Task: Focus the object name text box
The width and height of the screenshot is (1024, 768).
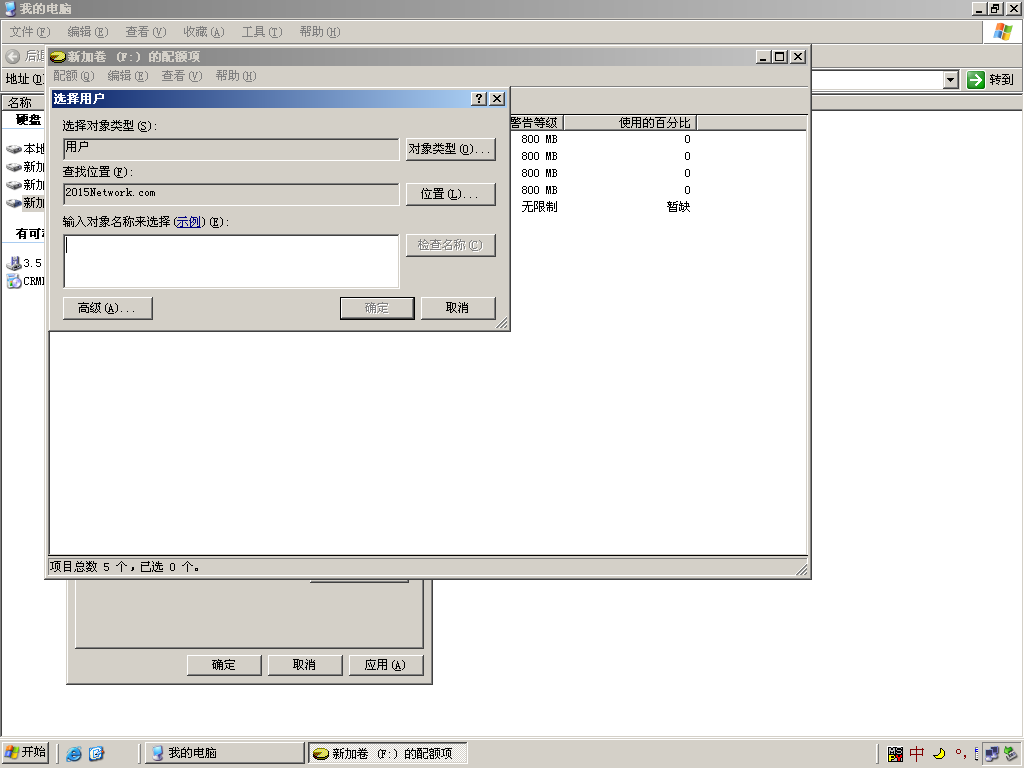Action: pos(231,261)
